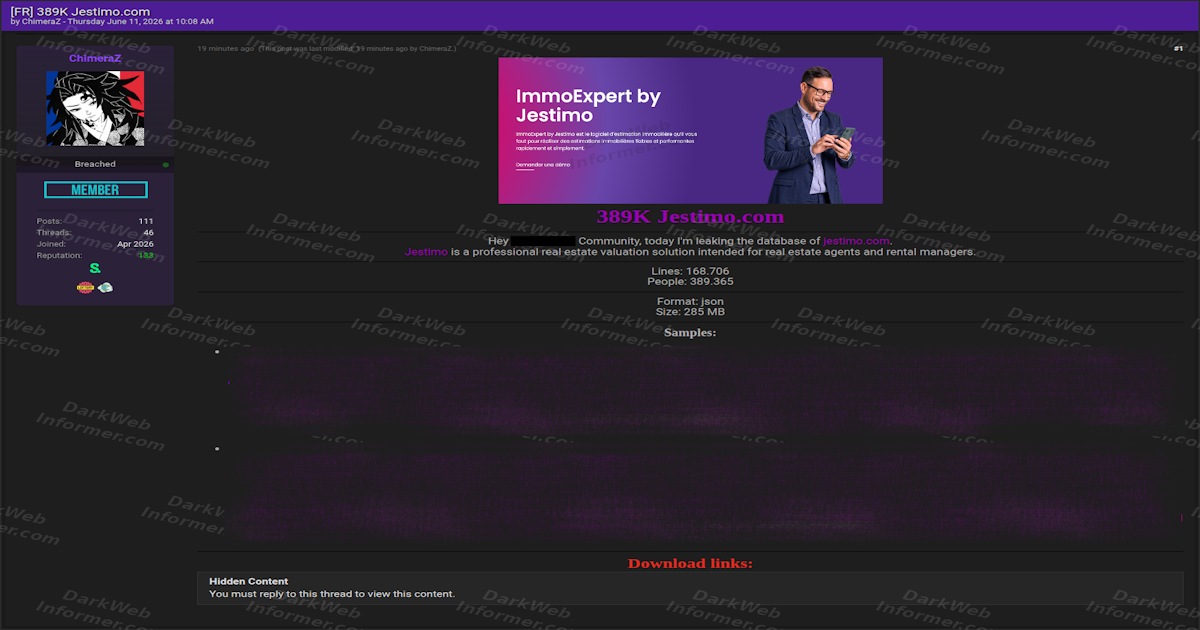The height and width of the screenshot is (630, 1200).
Task: Click the 'Lines: 168.706' text
Action: (x=690, y=271)
